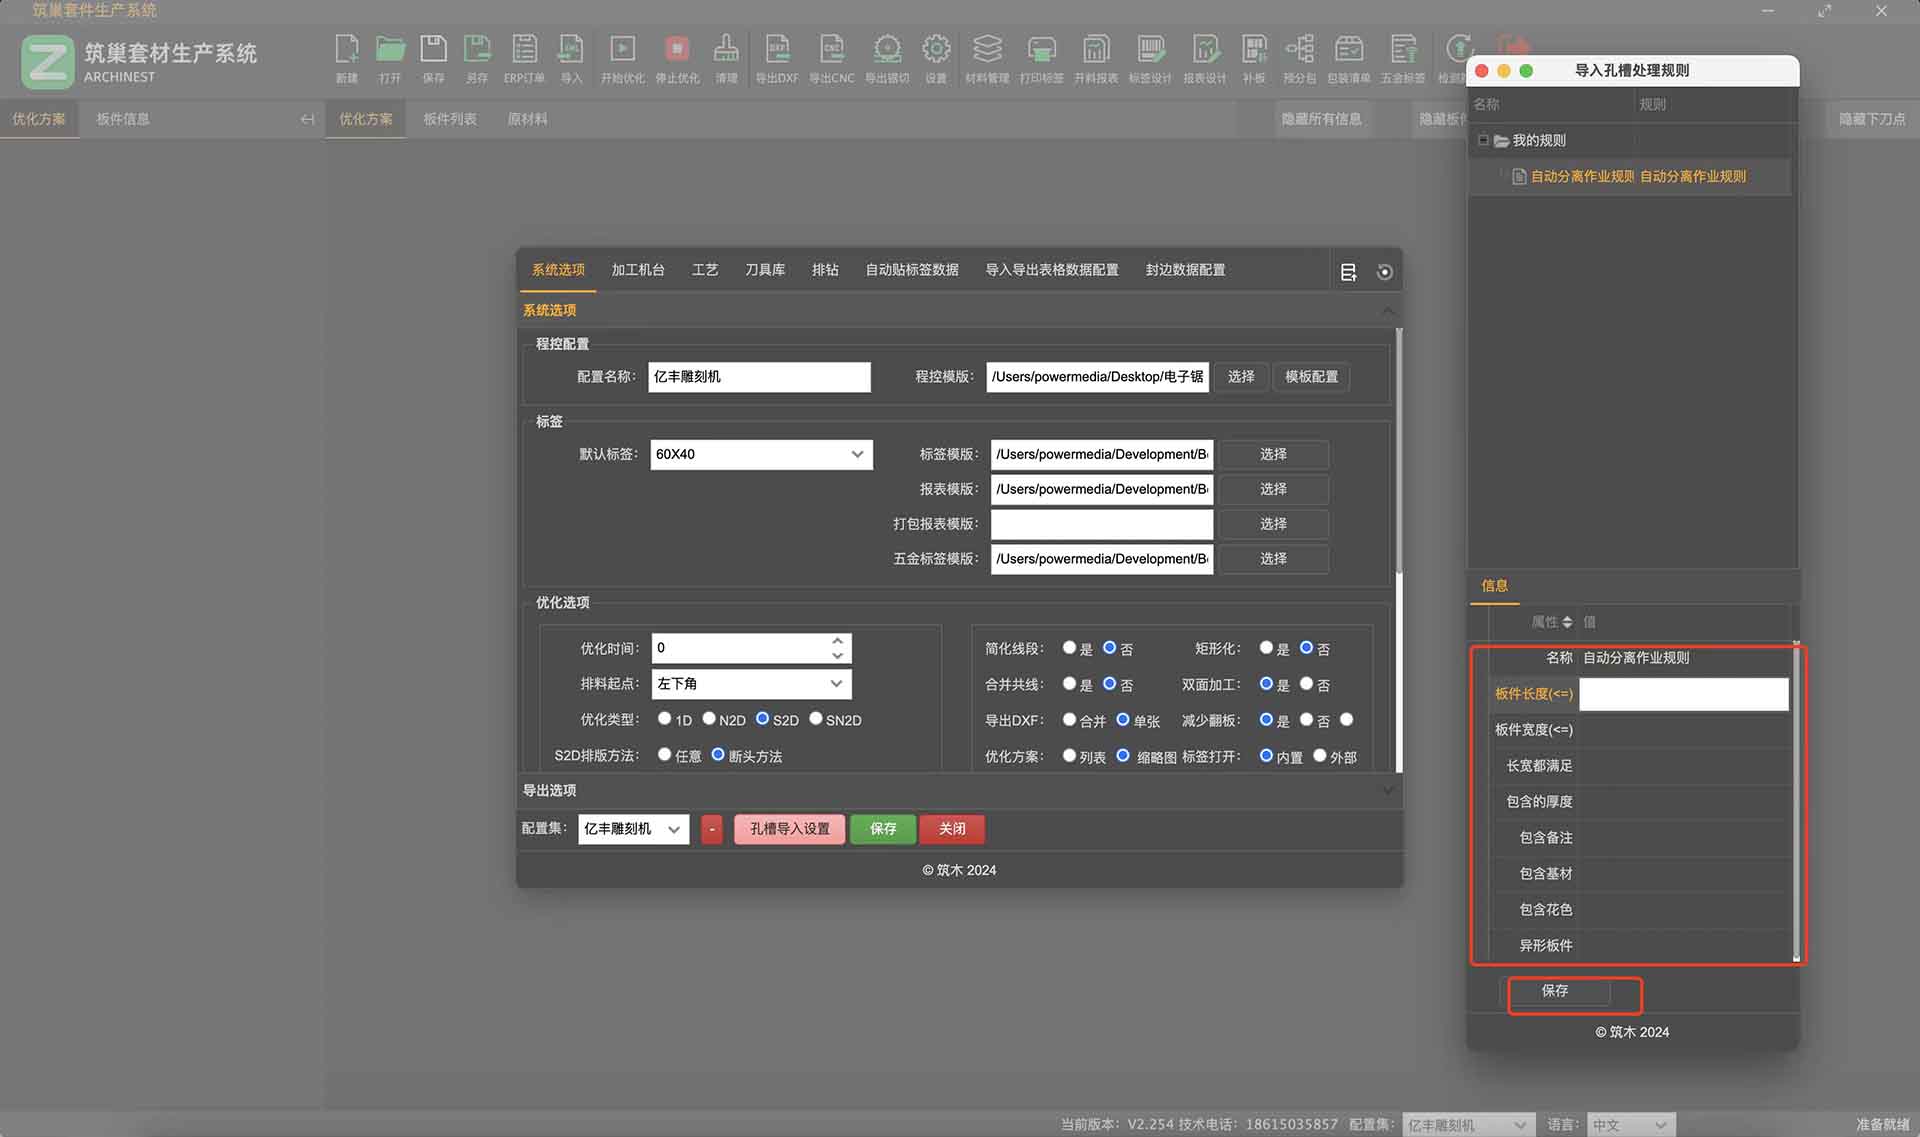Click the 导出CNC toolbar icon
Screen dimensions: 1920x1137
(x=831, y=49)
